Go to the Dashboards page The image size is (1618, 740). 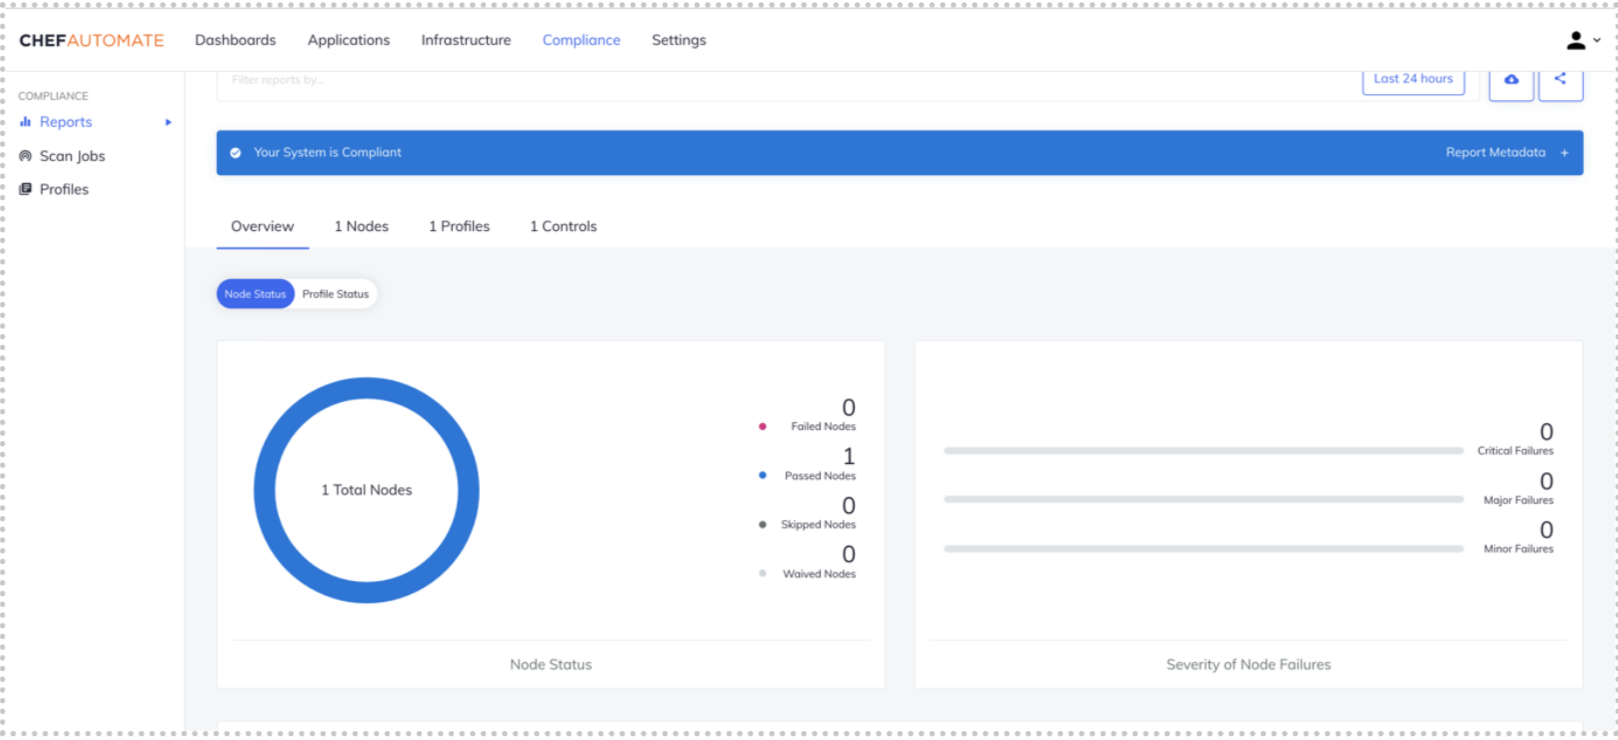pos(235,40)
